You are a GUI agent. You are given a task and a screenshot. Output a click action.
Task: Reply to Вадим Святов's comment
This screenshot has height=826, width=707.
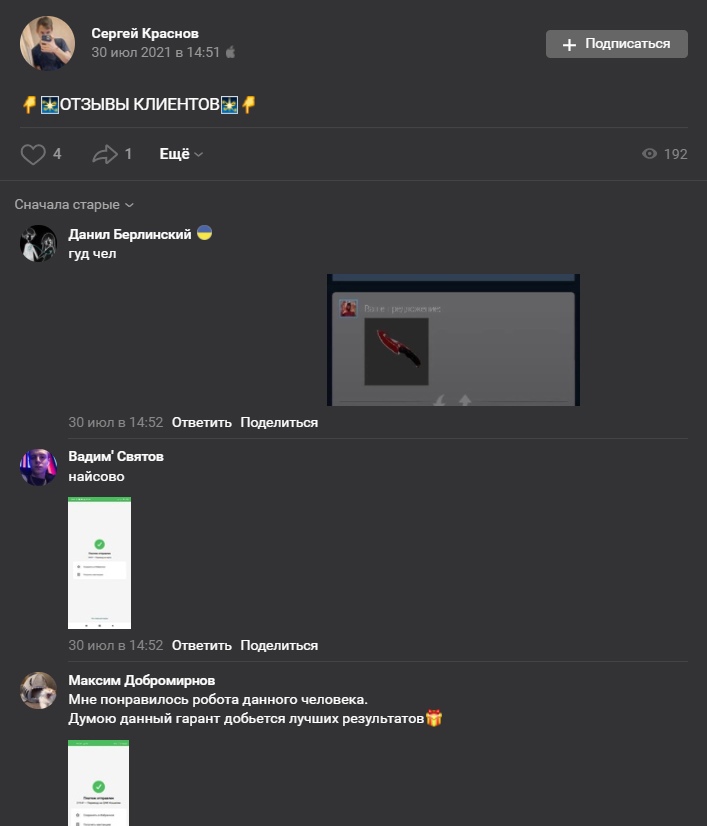tap(201, 645)
